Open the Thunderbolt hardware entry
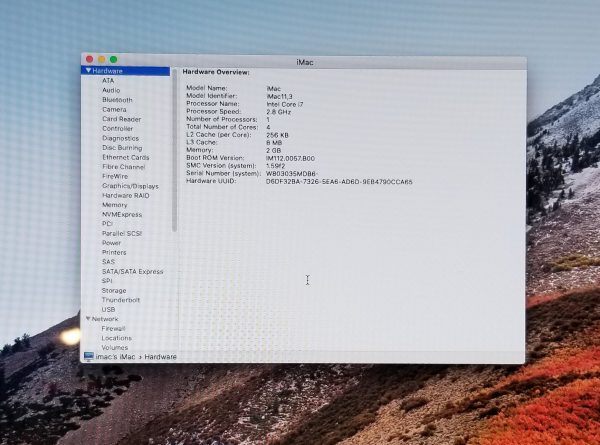This screenshot has height=445, width=600. 121,300
